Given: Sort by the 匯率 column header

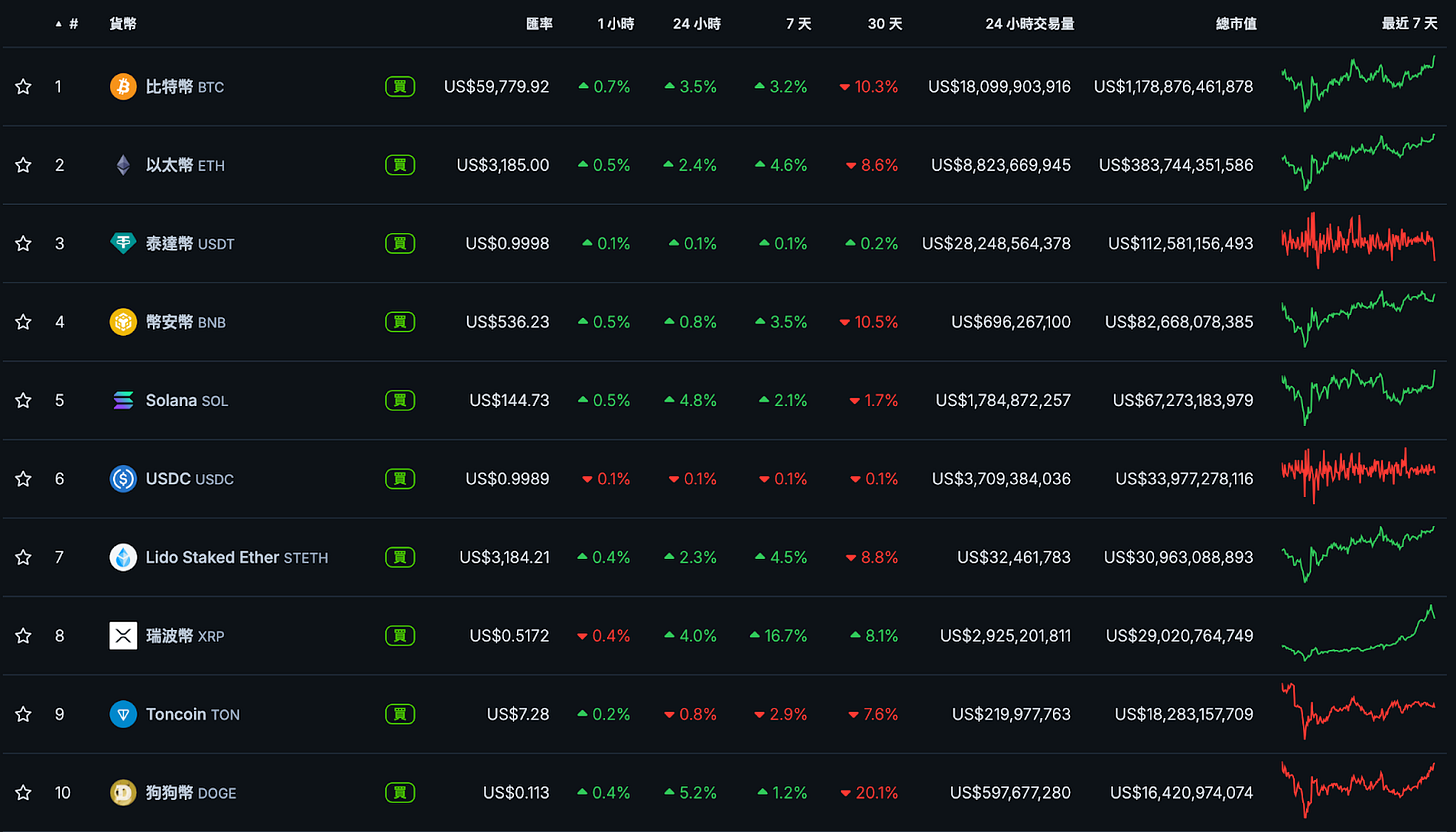Looking at the screenshot, I should click(x=539, y=23).
